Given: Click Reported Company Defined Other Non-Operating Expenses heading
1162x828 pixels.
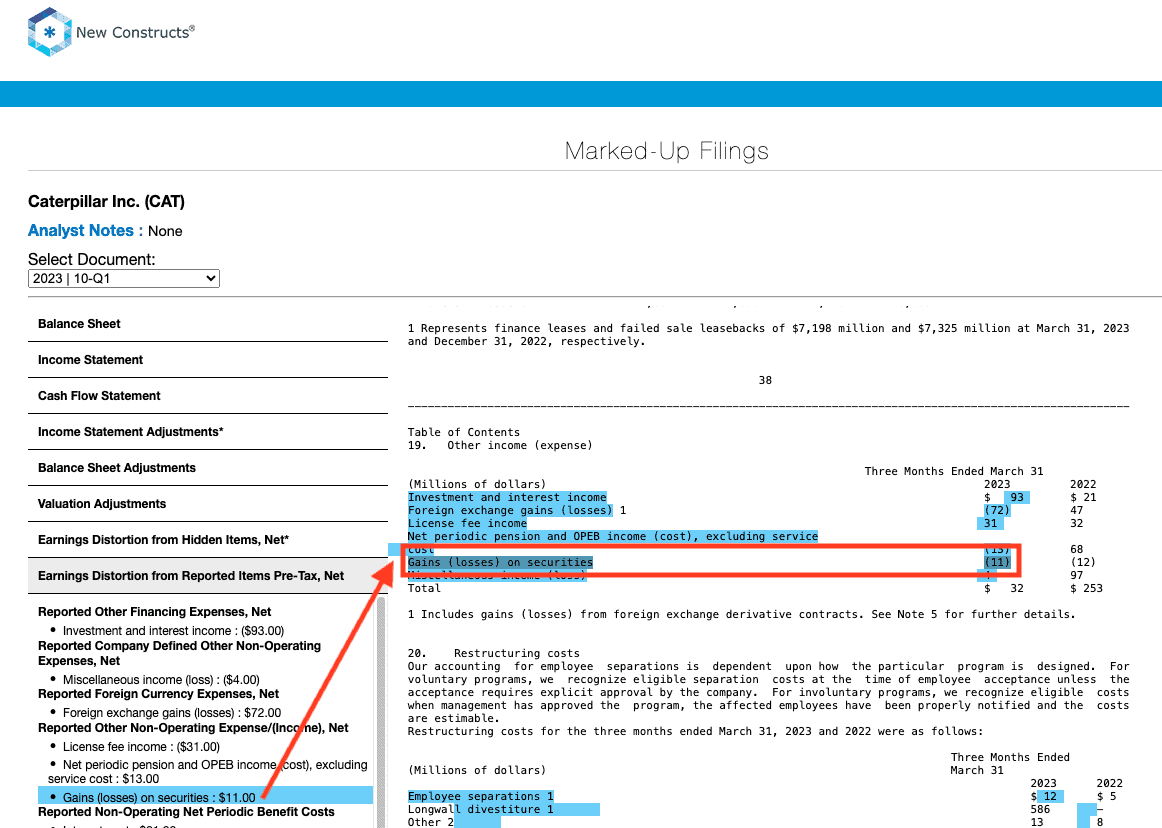Looking at the screenshot, I should pyautogui.click(x=179, y=653).
